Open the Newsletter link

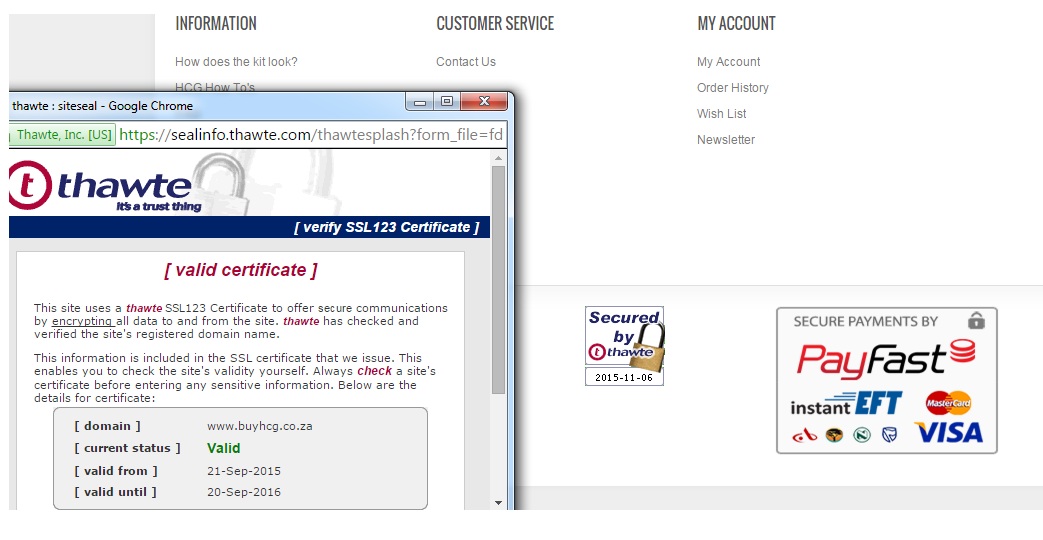point(725,140)
